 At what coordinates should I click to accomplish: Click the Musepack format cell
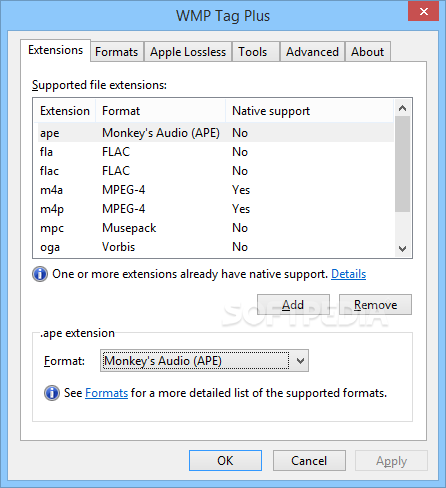129,228
